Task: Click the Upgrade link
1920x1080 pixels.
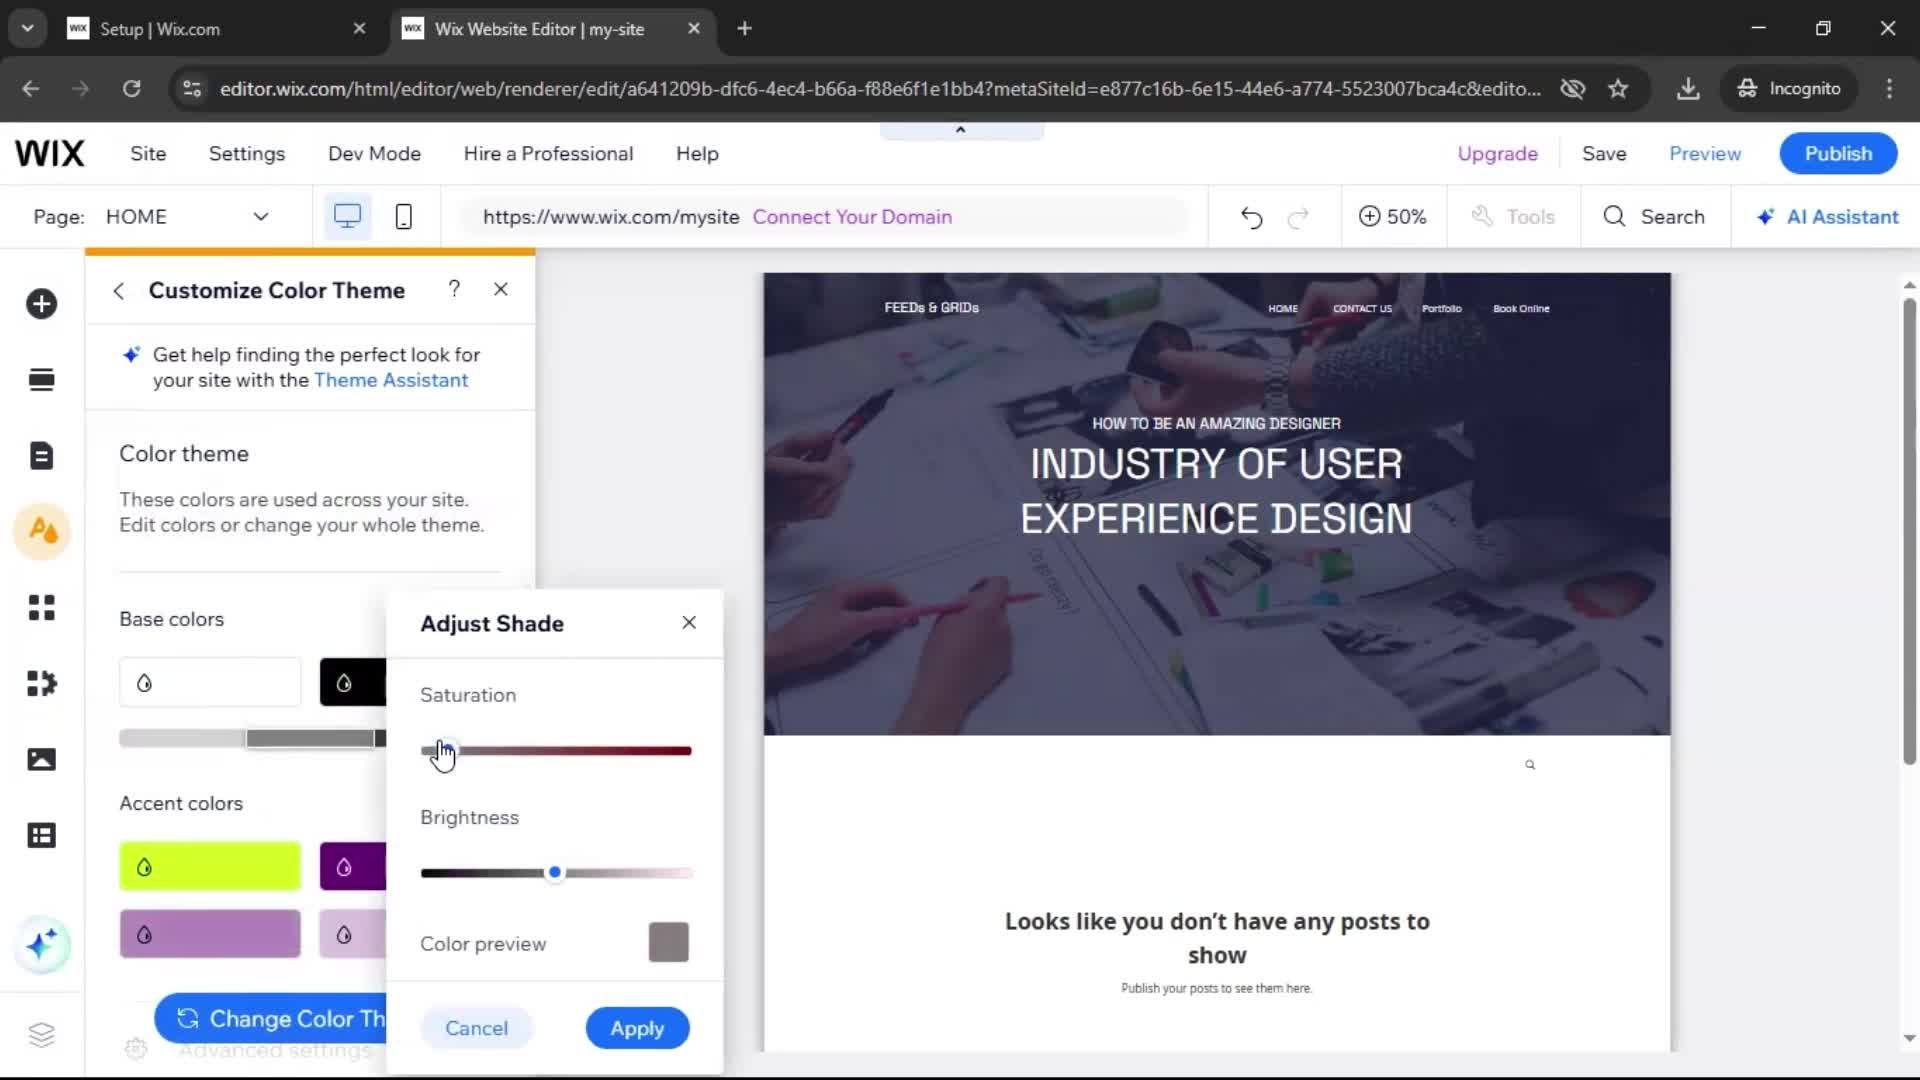Action: (x=1497, y=154)
